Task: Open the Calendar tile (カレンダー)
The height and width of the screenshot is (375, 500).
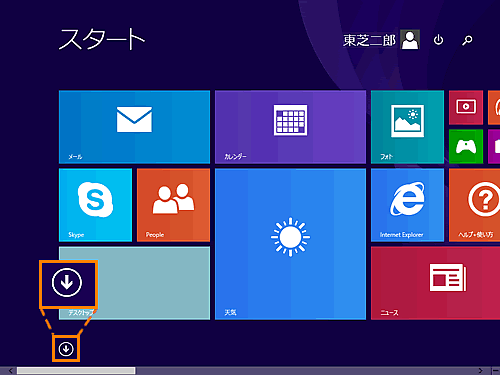Action: click(290, 127)
